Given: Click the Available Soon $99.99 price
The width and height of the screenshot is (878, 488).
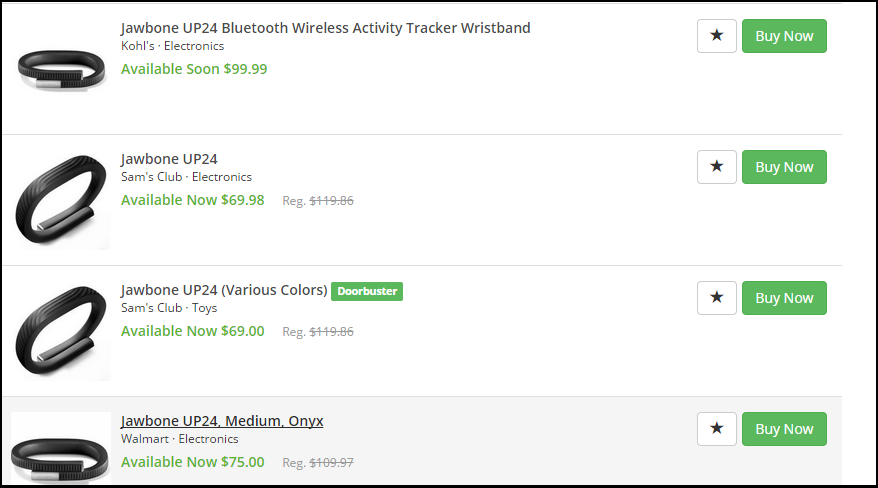Looking at the screenshot, I should pos(194,69).
